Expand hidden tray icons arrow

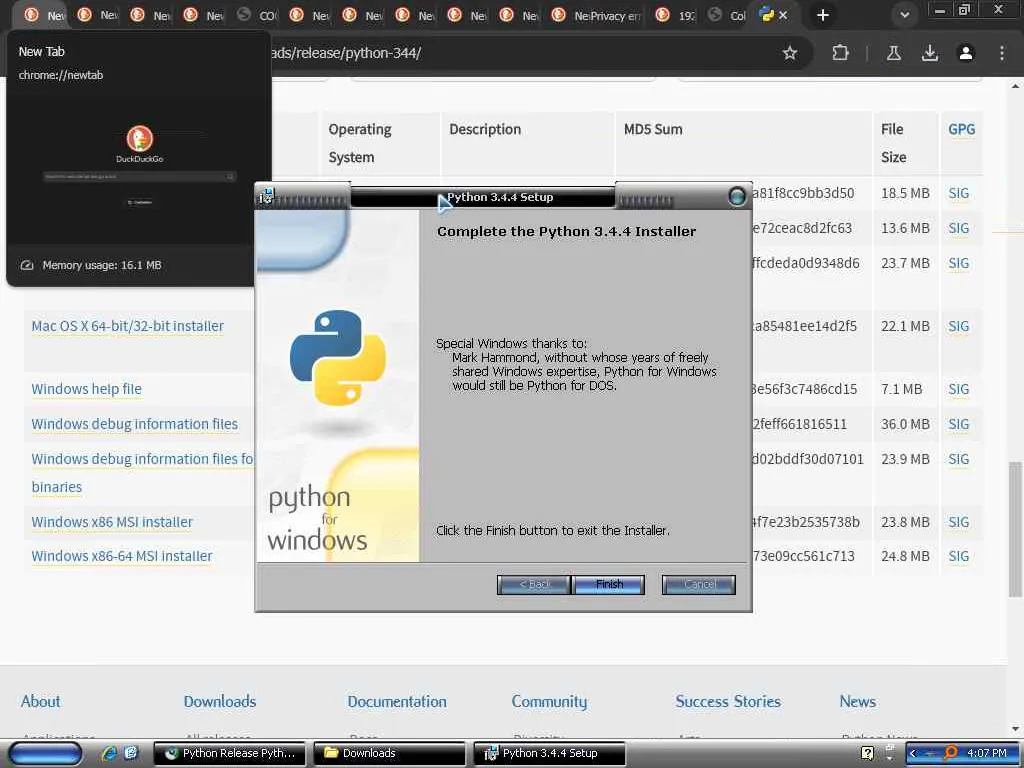pyautogui.click(x=913, y=753)
